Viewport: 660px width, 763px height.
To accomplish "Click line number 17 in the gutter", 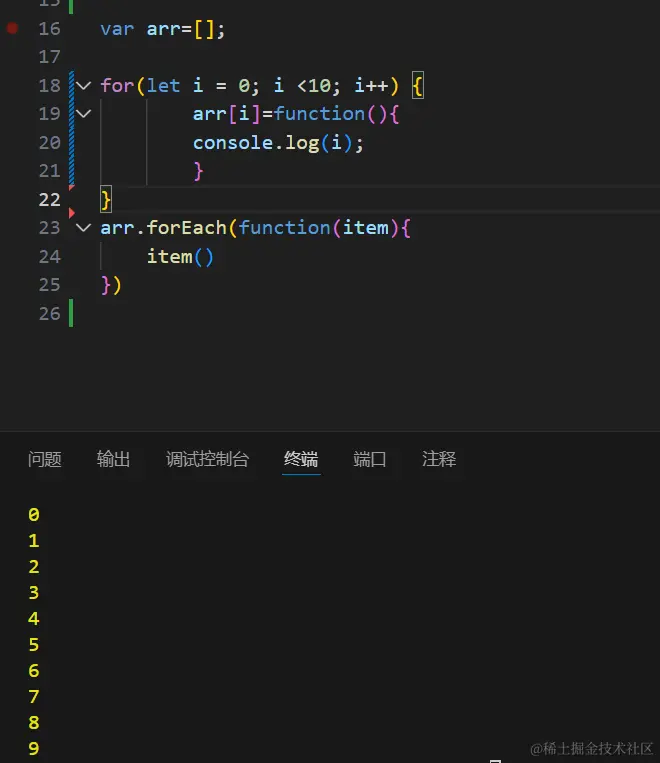I will tap(50, 57).
